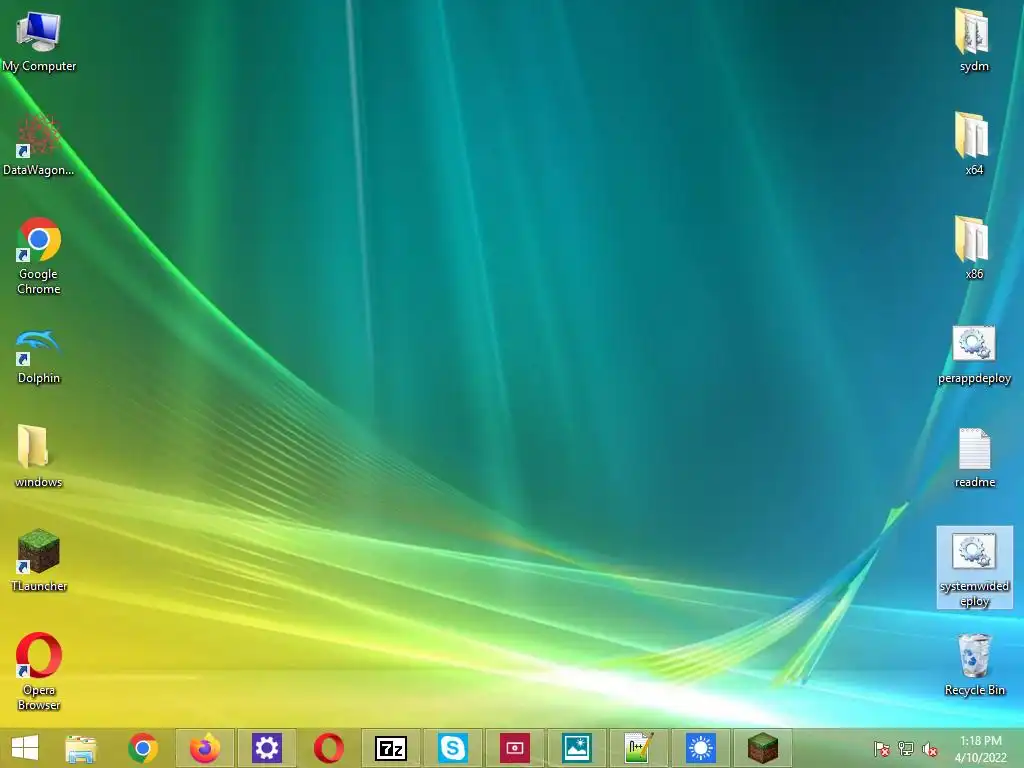Image resolution: width=1024 pixels, height=768 pixels.
Task: Open File Explorer from the taskbar
Action: pyautogui.click(x=81, y=748)
